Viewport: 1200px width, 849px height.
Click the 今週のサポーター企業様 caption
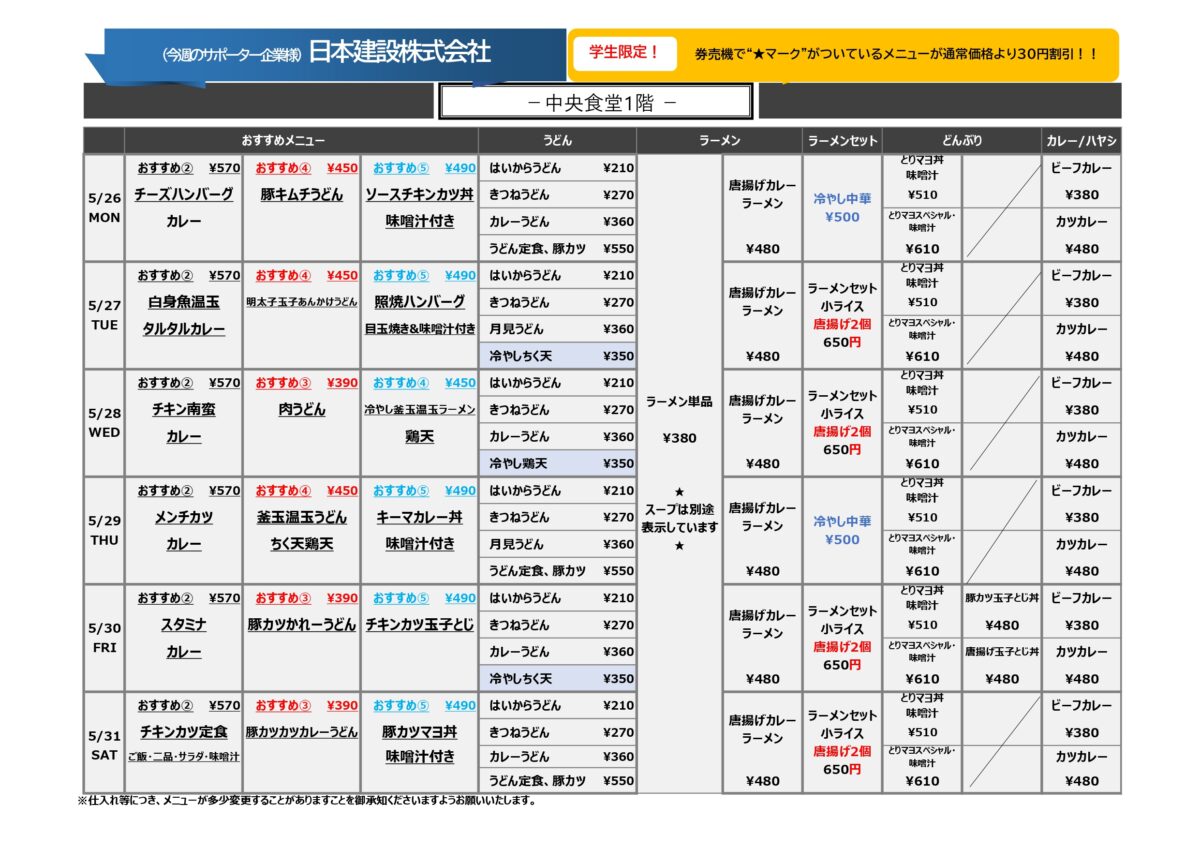[231, 55]
